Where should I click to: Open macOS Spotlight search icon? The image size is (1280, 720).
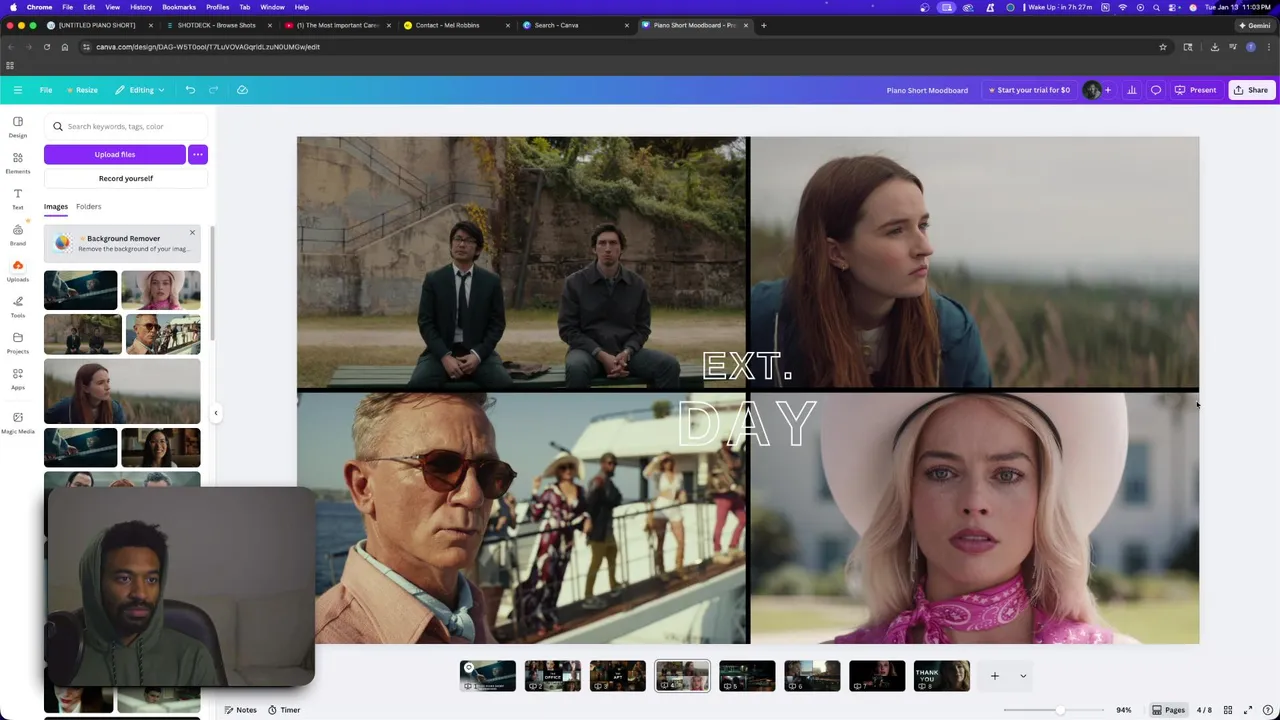pos(1156,7)
